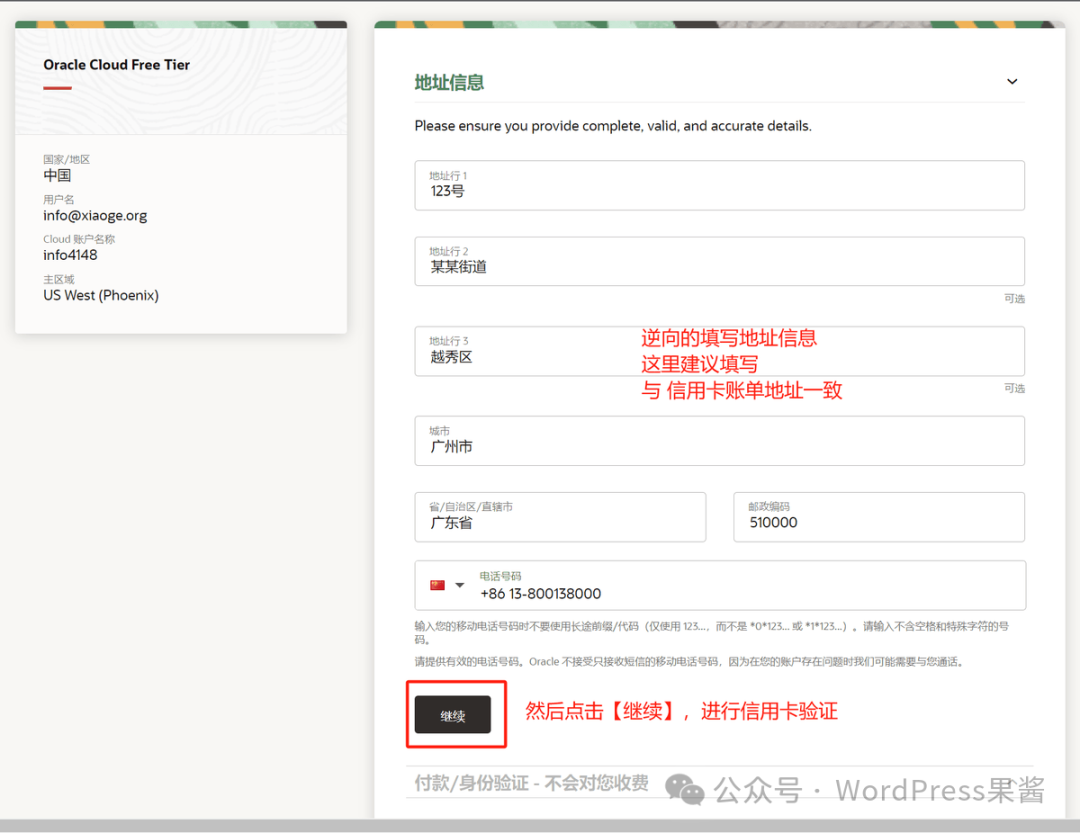Click the Oracle Cloud Free Tier title
The image size is (1080, 833).
point(116,65)
